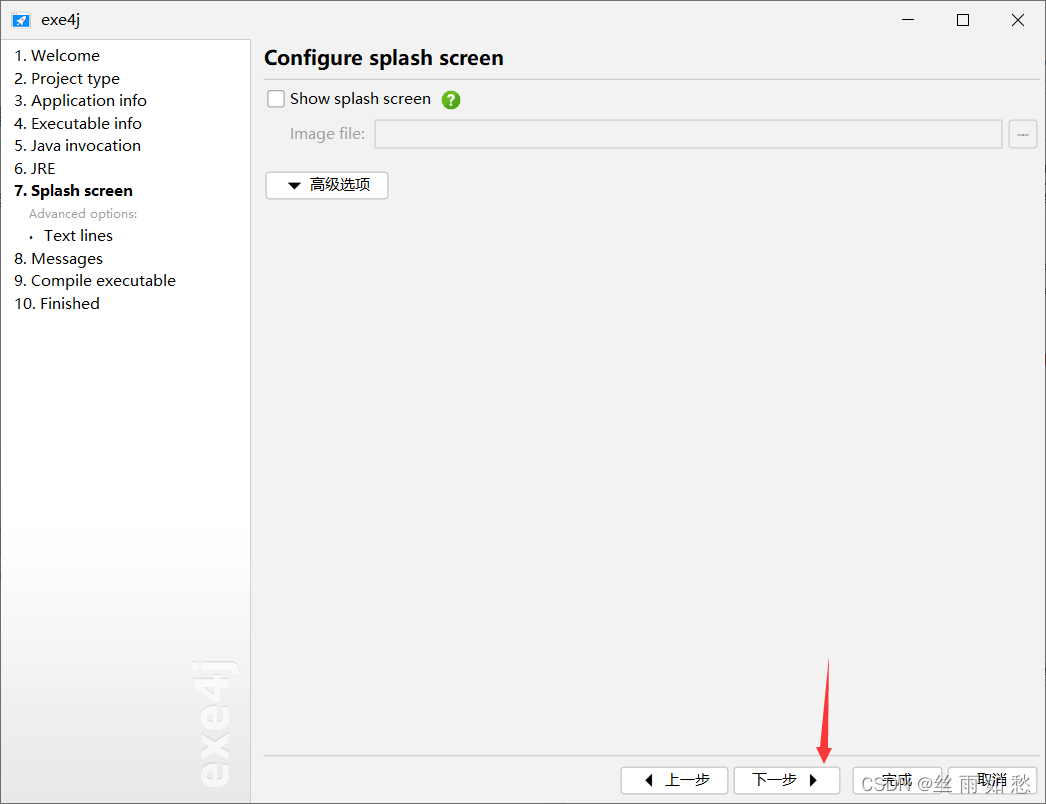Jump to step 10. Finished
The image size is (1046, 804).
(x=57, y=304)
